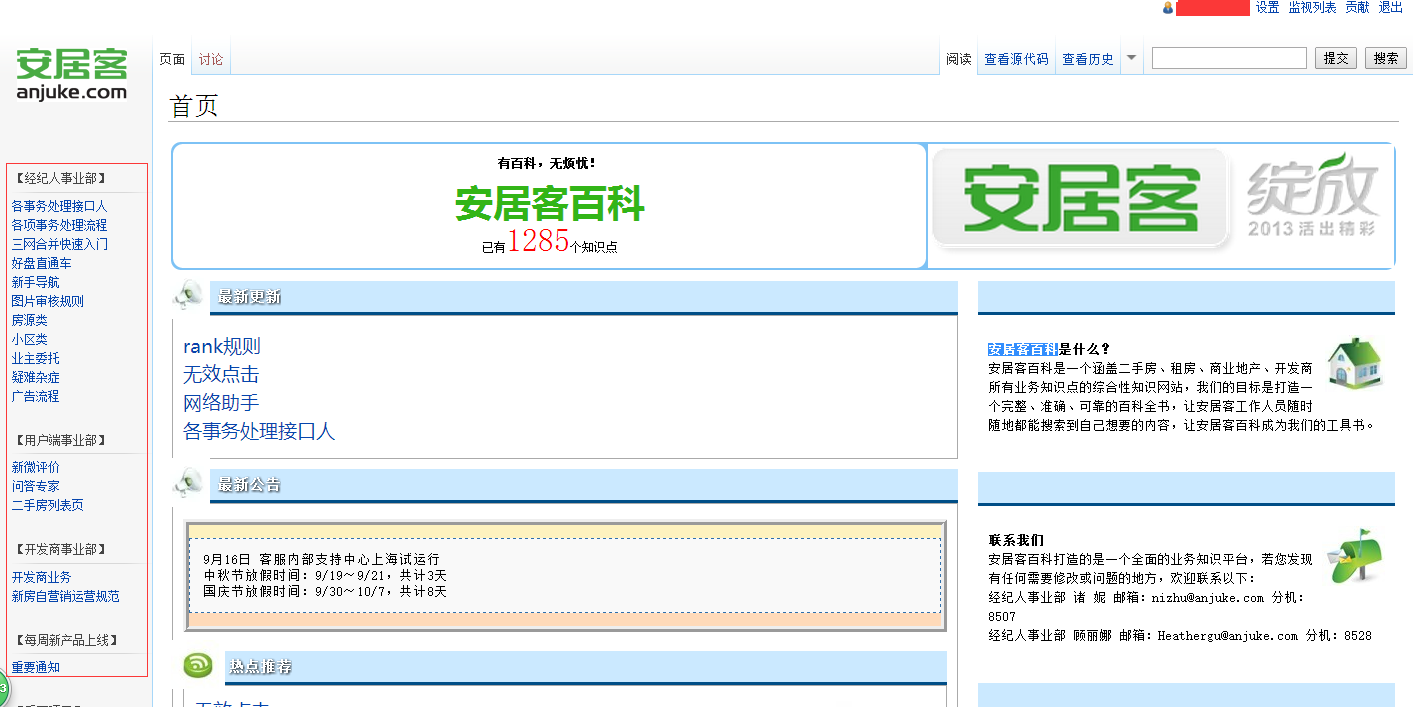The height and width of the screenshot is (707, 1413).
Task: Focus the wiki search input field
Action: point(1229,58)
